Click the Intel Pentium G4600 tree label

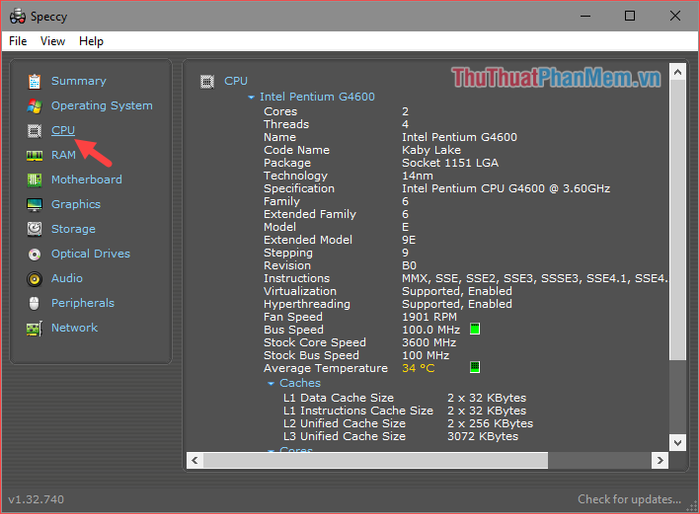point(317,97)
